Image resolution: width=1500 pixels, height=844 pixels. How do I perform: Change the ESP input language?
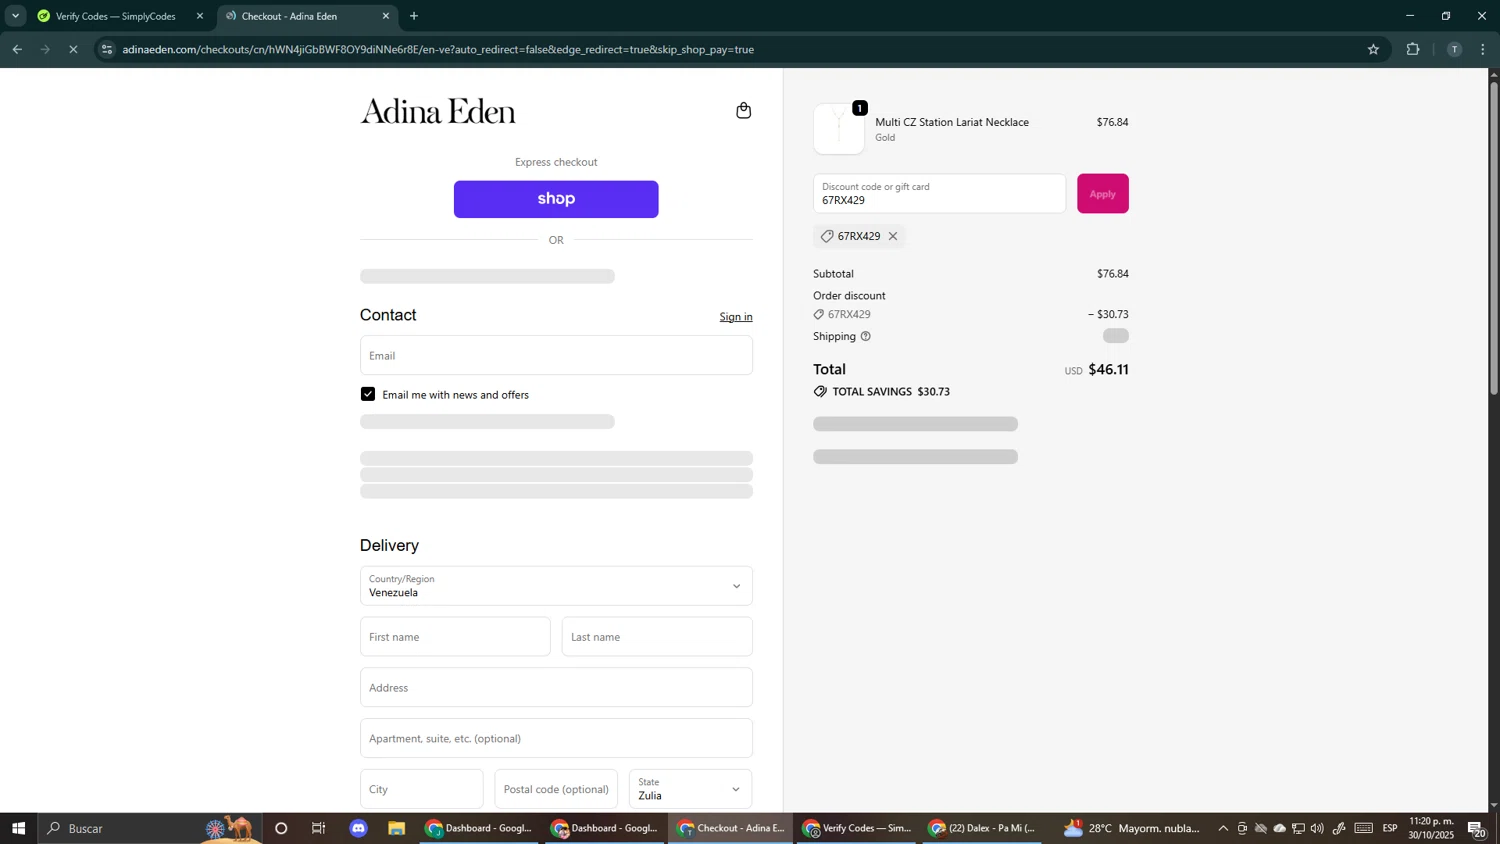1390,828
